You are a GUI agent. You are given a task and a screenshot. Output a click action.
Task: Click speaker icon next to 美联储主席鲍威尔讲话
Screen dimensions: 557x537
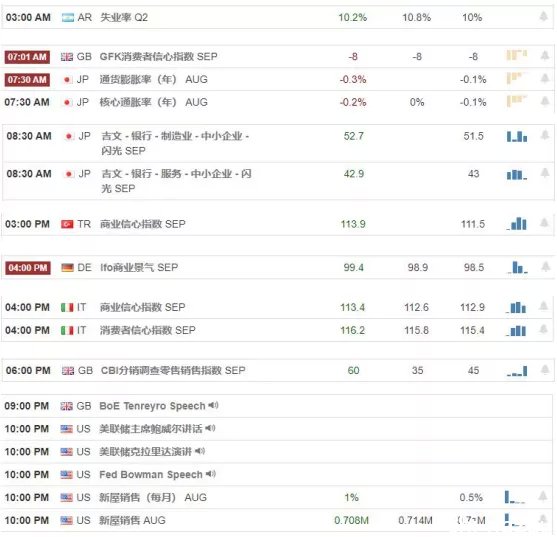(x=210, y=428)
